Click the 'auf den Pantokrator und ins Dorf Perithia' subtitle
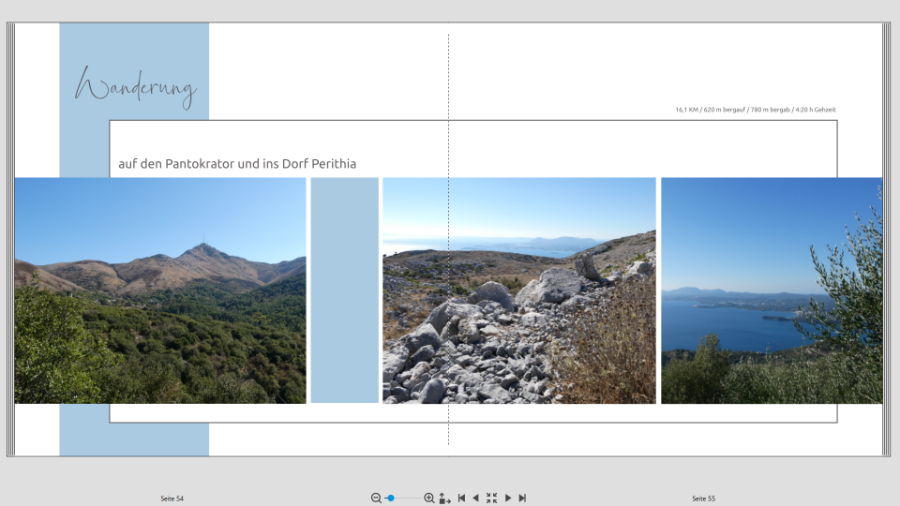Image resolution: width=900 pixels, height=506 pixels. pos(237,164)
